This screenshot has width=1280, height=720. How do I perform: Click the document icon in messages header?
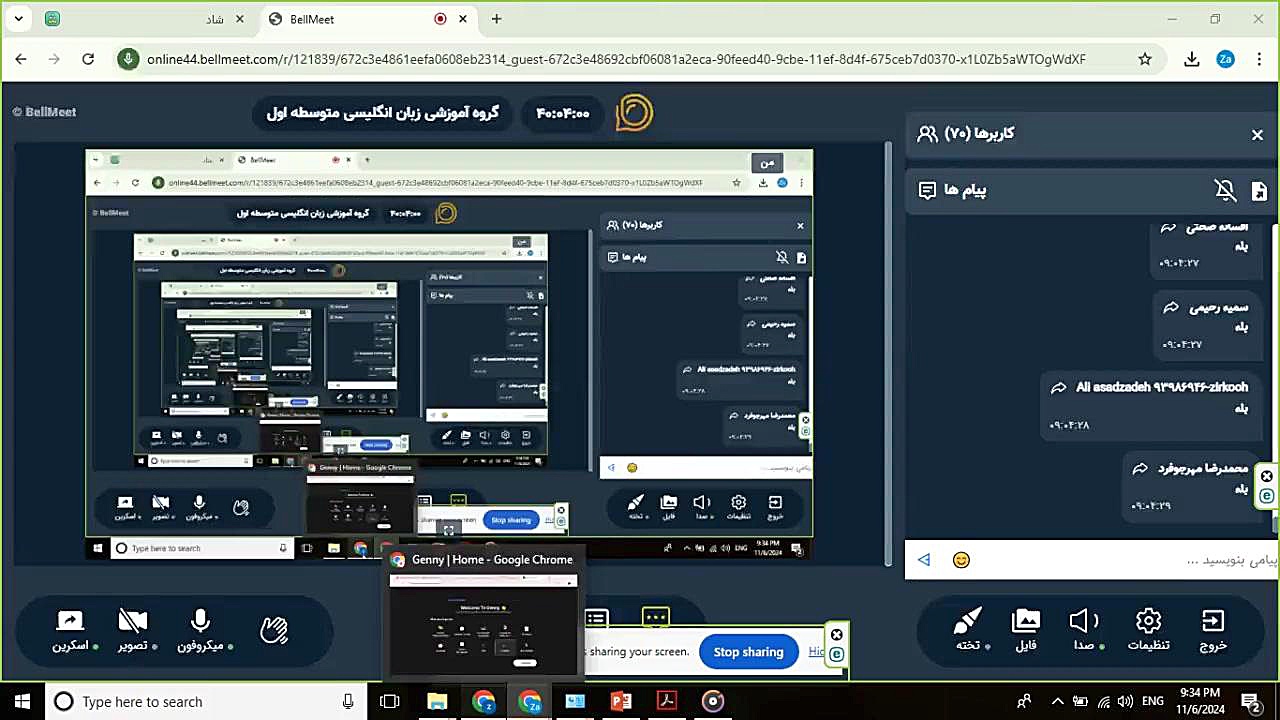(1259, 191)
